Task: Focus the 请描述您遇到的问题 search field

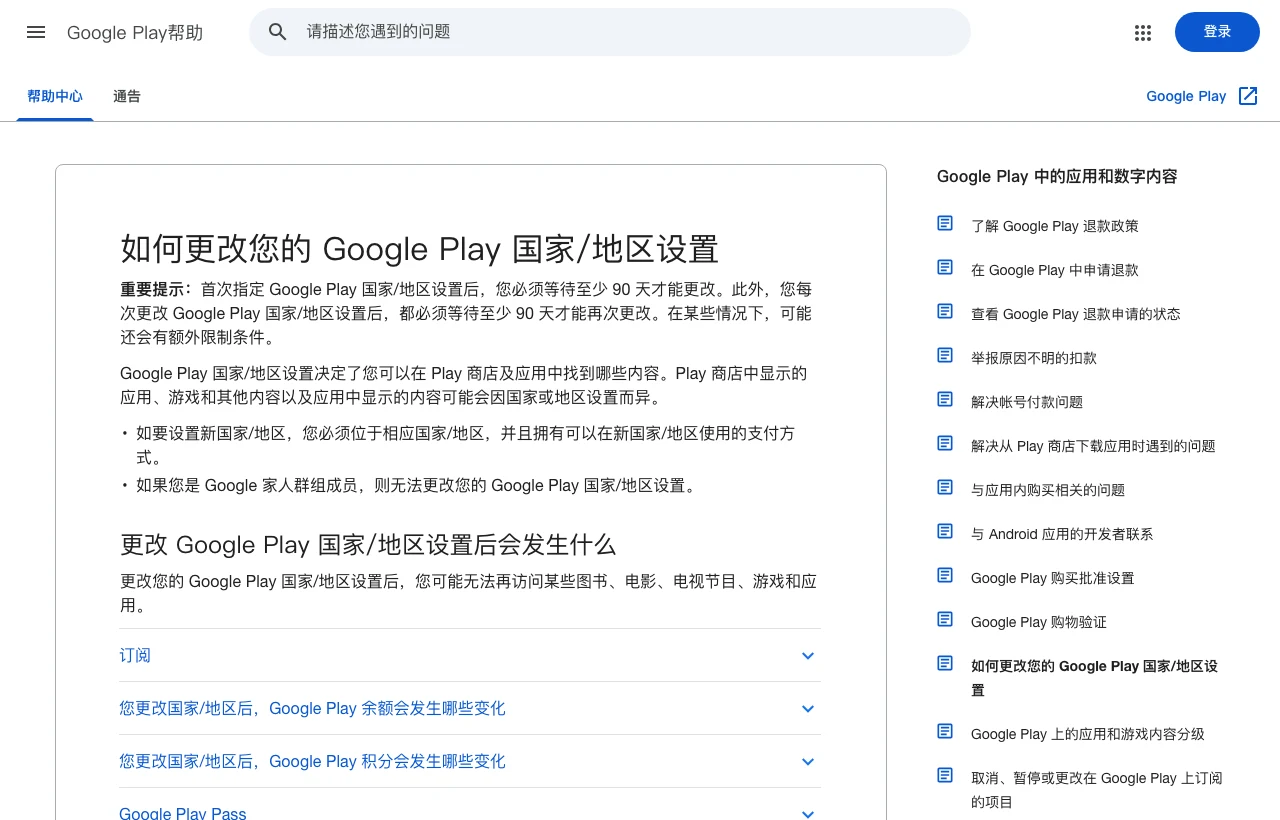Action: [x=610, y=32]
